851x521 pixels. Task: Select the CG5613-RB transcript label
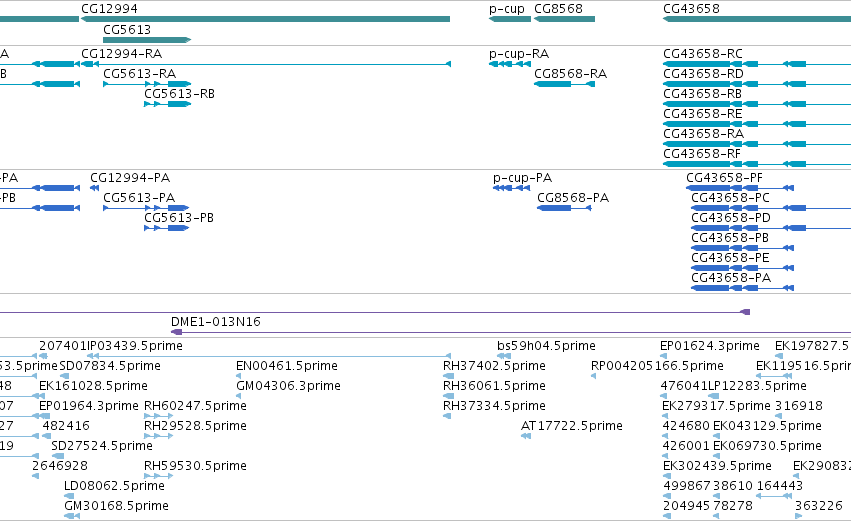[179, 94]
